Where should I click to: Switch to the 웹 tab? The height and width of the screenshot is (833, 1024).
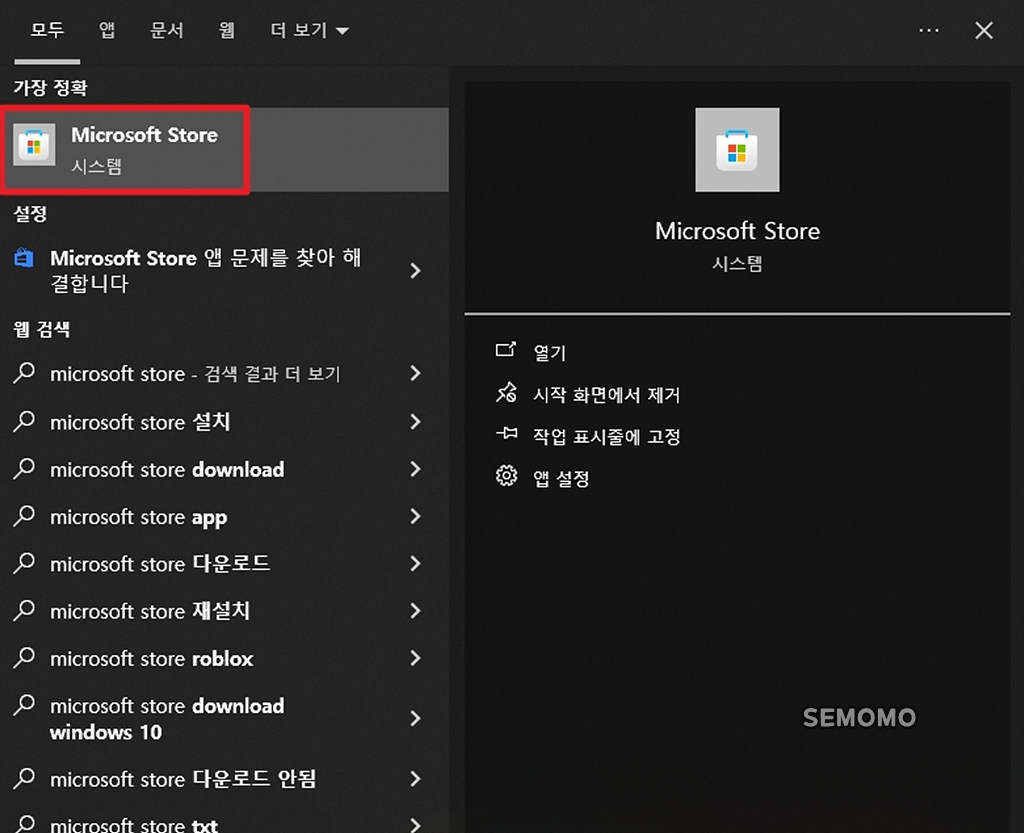(x=226, y=30)
